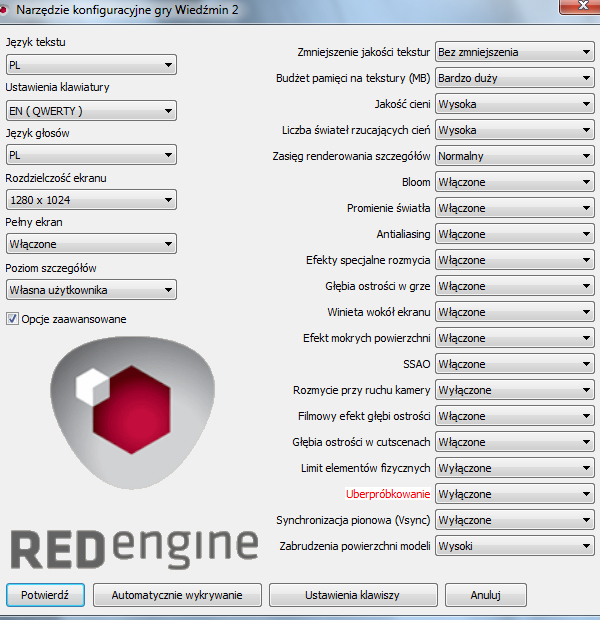Expand the Bloom setting dropdown
Screen dimensions: 600x620
tap(515, 182)
